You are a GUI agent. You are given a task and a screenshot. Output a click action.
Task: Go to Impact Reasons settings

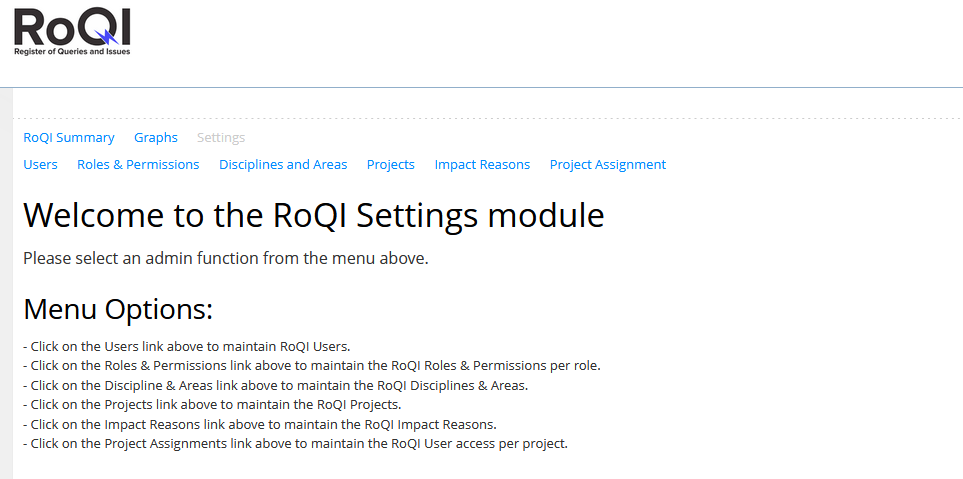[x=482, y=165]
